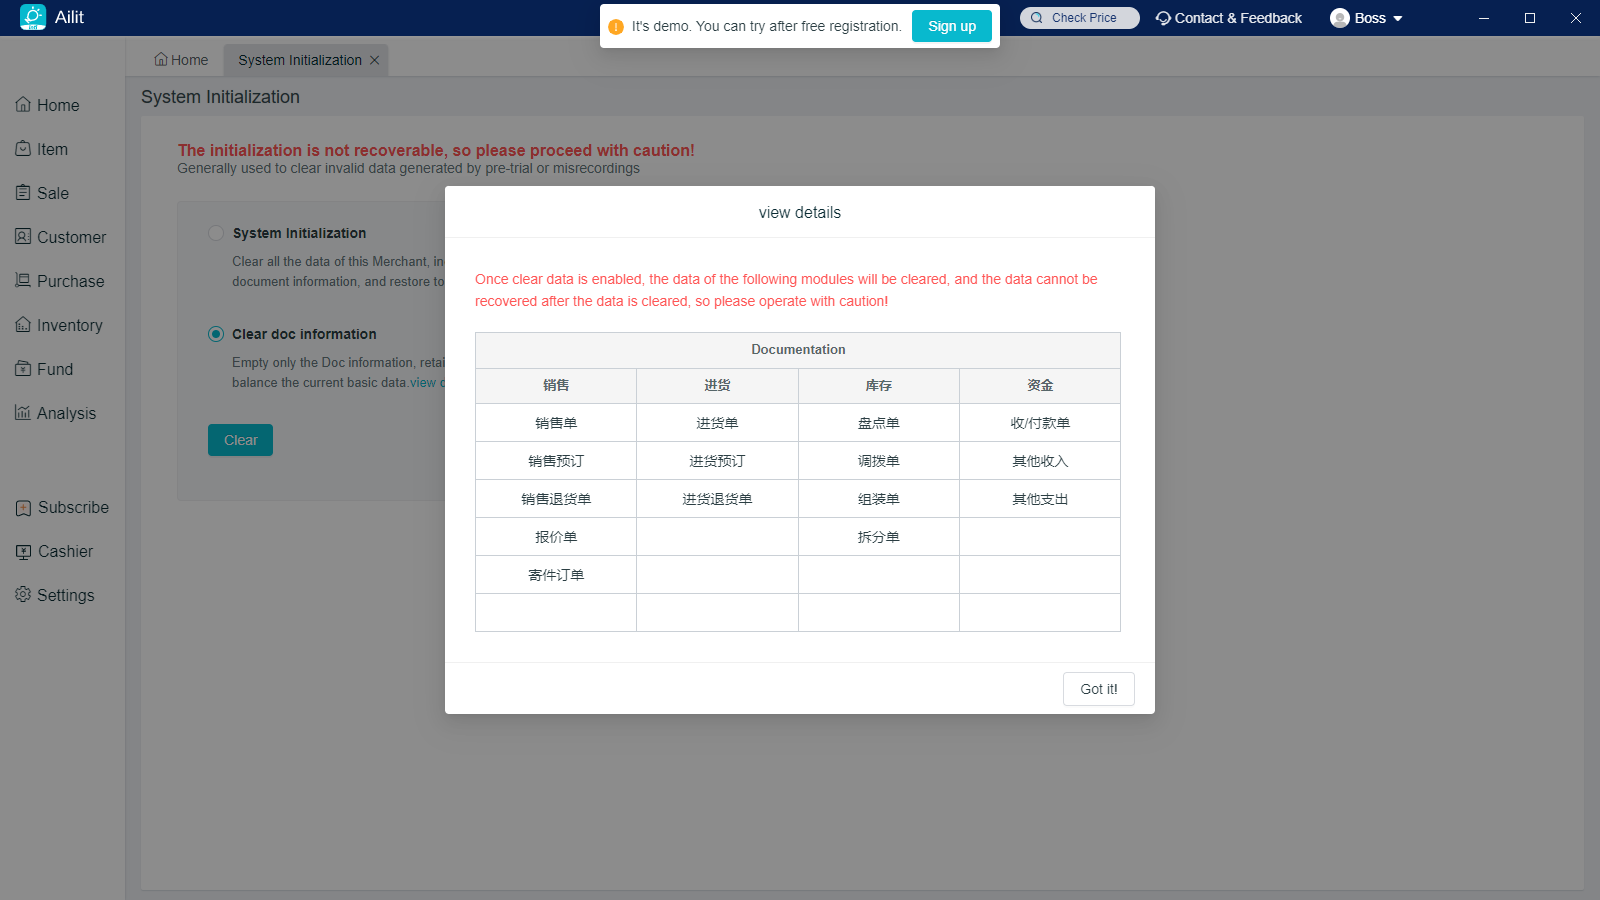
Task: Click the Check Price search field
Action: [x=1080, y=18]
